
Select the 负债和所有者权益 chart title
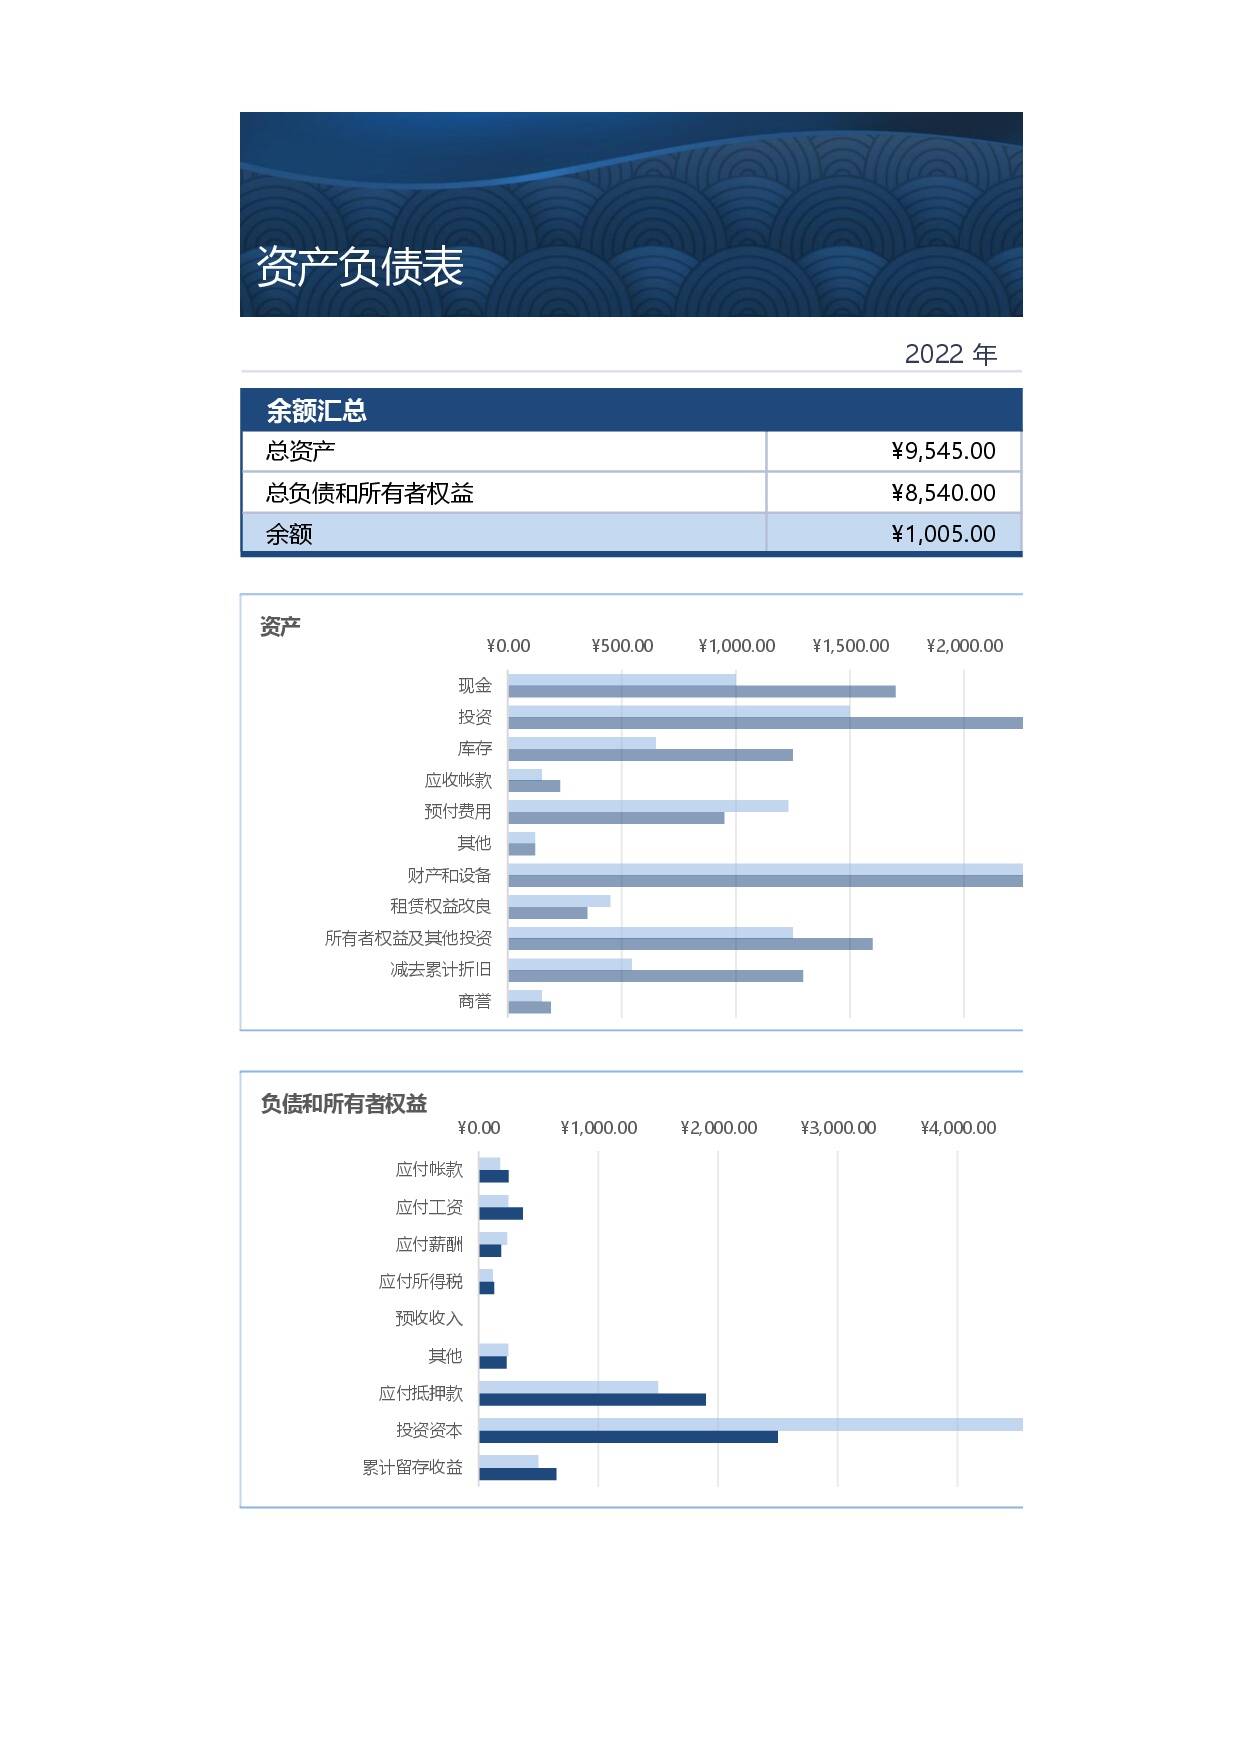(343, 1103)
